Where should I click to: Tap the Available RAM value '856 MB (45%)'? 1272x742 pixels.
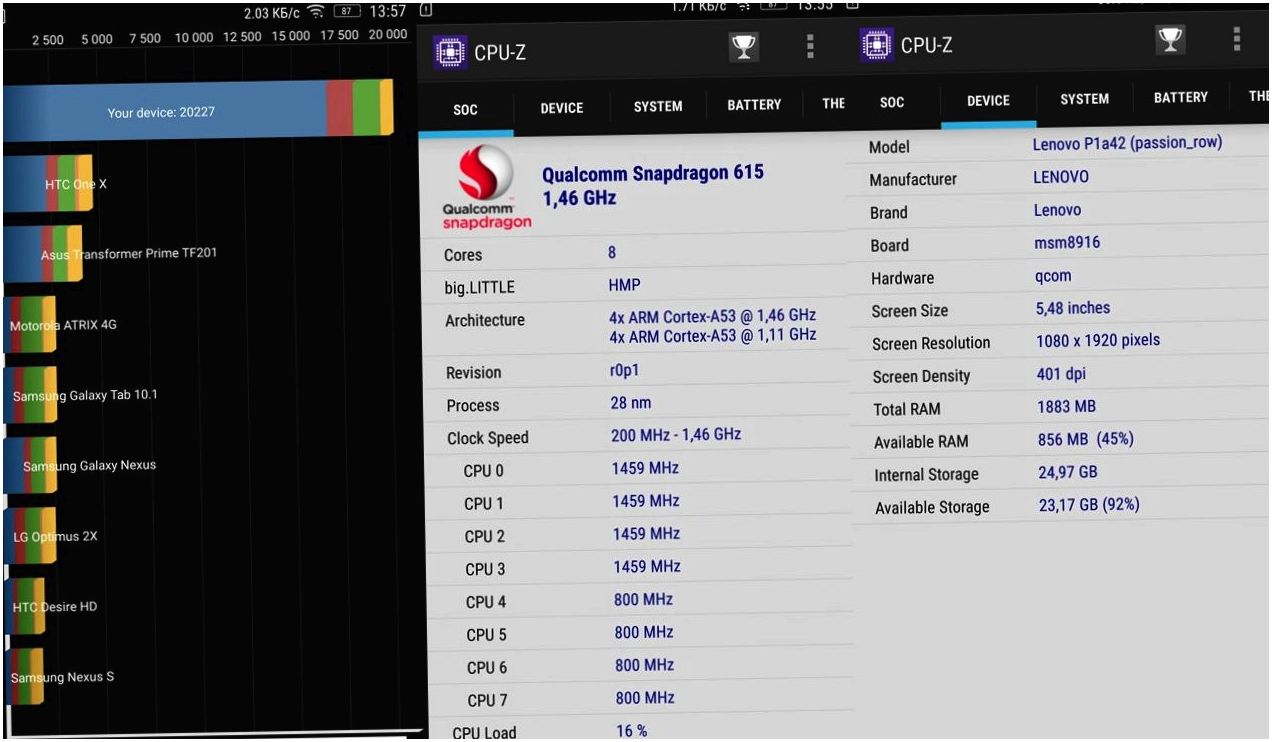[1086, 439]
